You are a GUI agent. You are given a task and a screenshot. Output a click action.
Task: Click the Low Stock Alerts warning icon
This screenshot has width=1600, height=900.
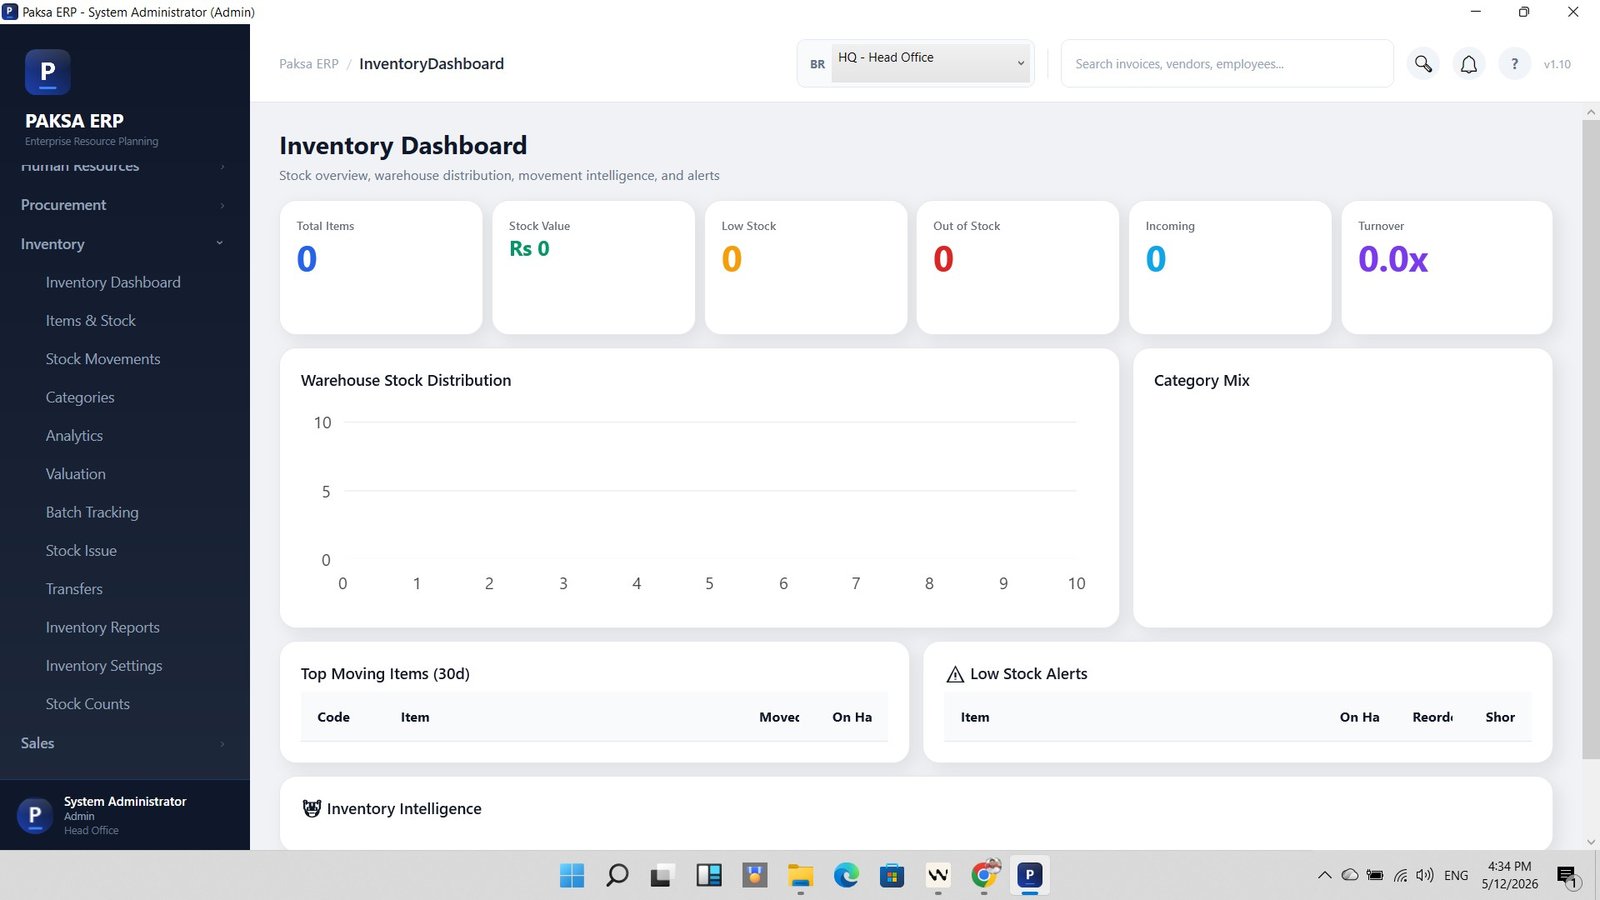tap(955, 675)
